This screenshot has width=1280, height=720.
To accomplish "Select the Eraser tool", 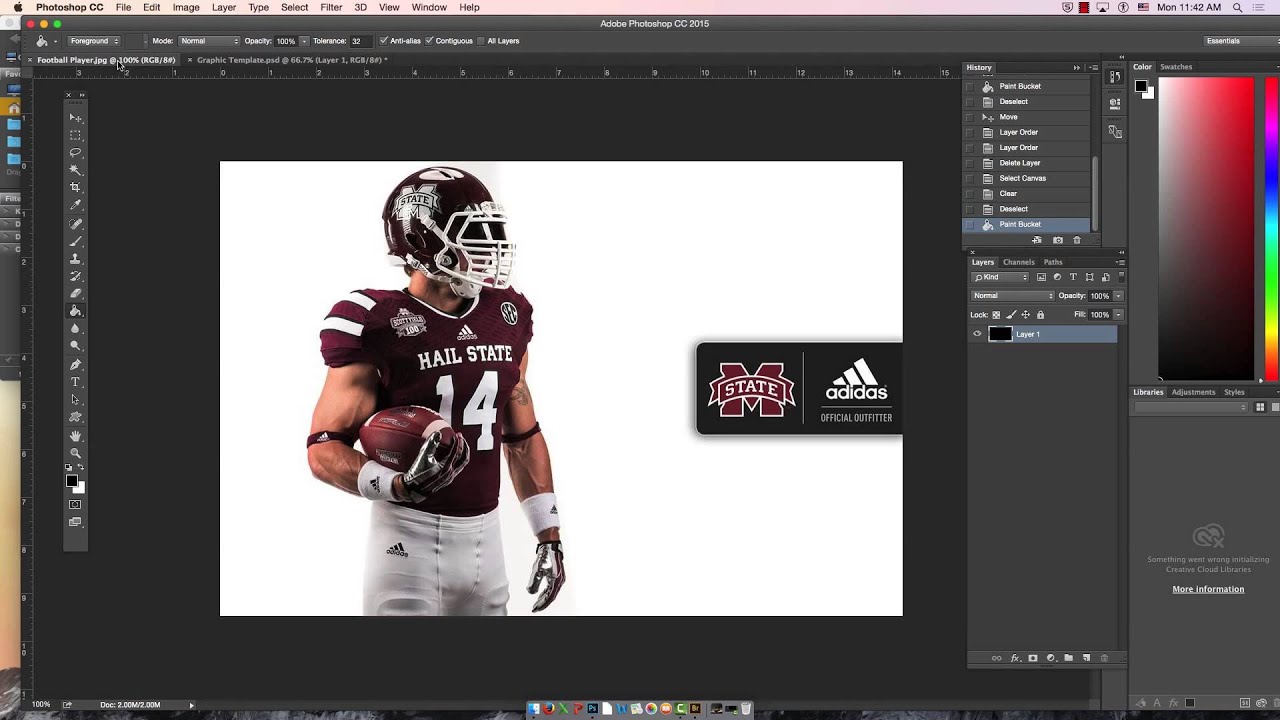I will pos(75,294).
